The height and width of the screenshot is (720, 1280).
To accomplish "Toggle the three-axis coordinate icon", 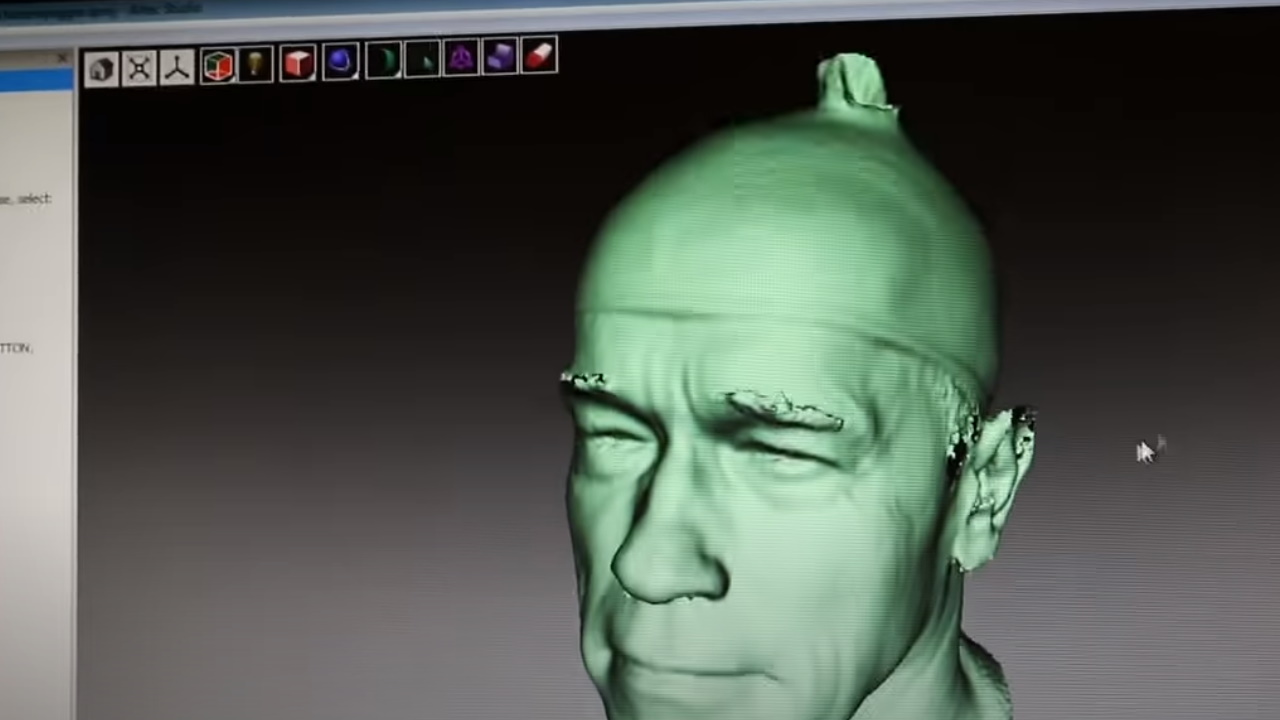I will point(177,67).
